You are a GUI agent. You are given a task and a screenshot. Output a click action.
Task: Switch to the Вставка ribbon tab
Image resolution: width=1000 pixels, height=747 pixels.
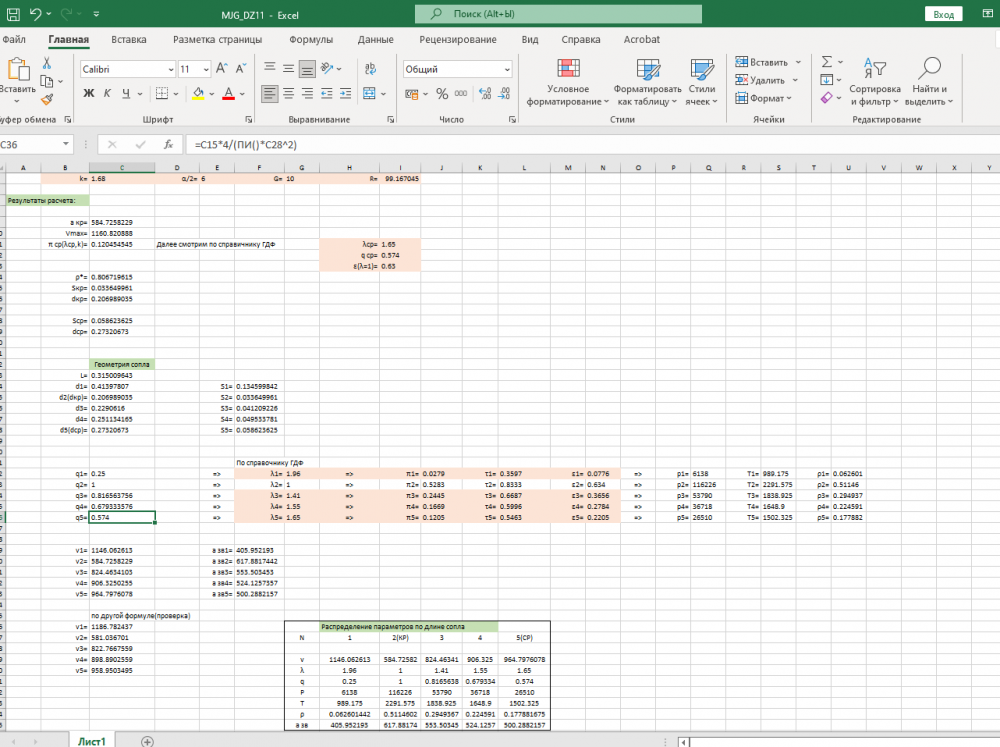129,39
